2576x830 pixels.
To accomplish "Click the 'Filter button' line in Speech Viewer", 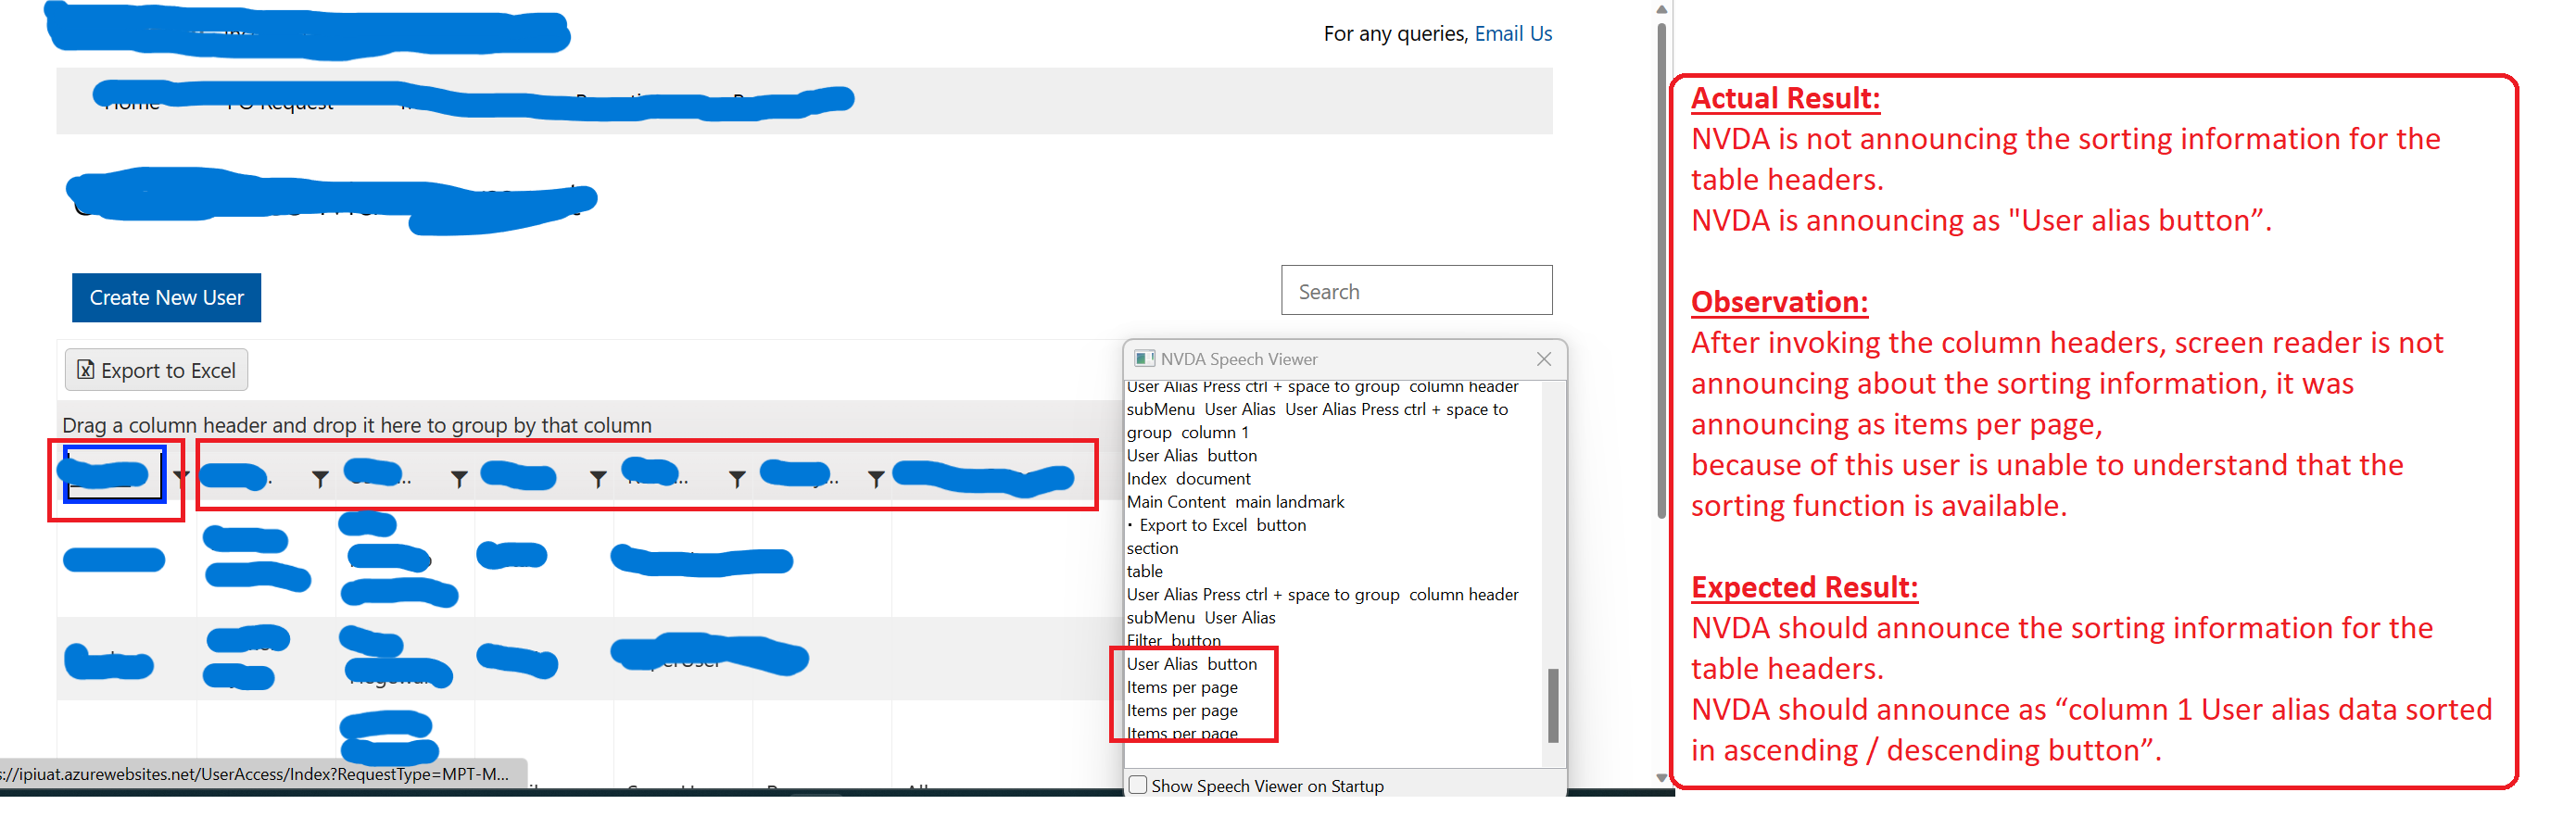I will pyautogui.click(x=1173, y=640).
